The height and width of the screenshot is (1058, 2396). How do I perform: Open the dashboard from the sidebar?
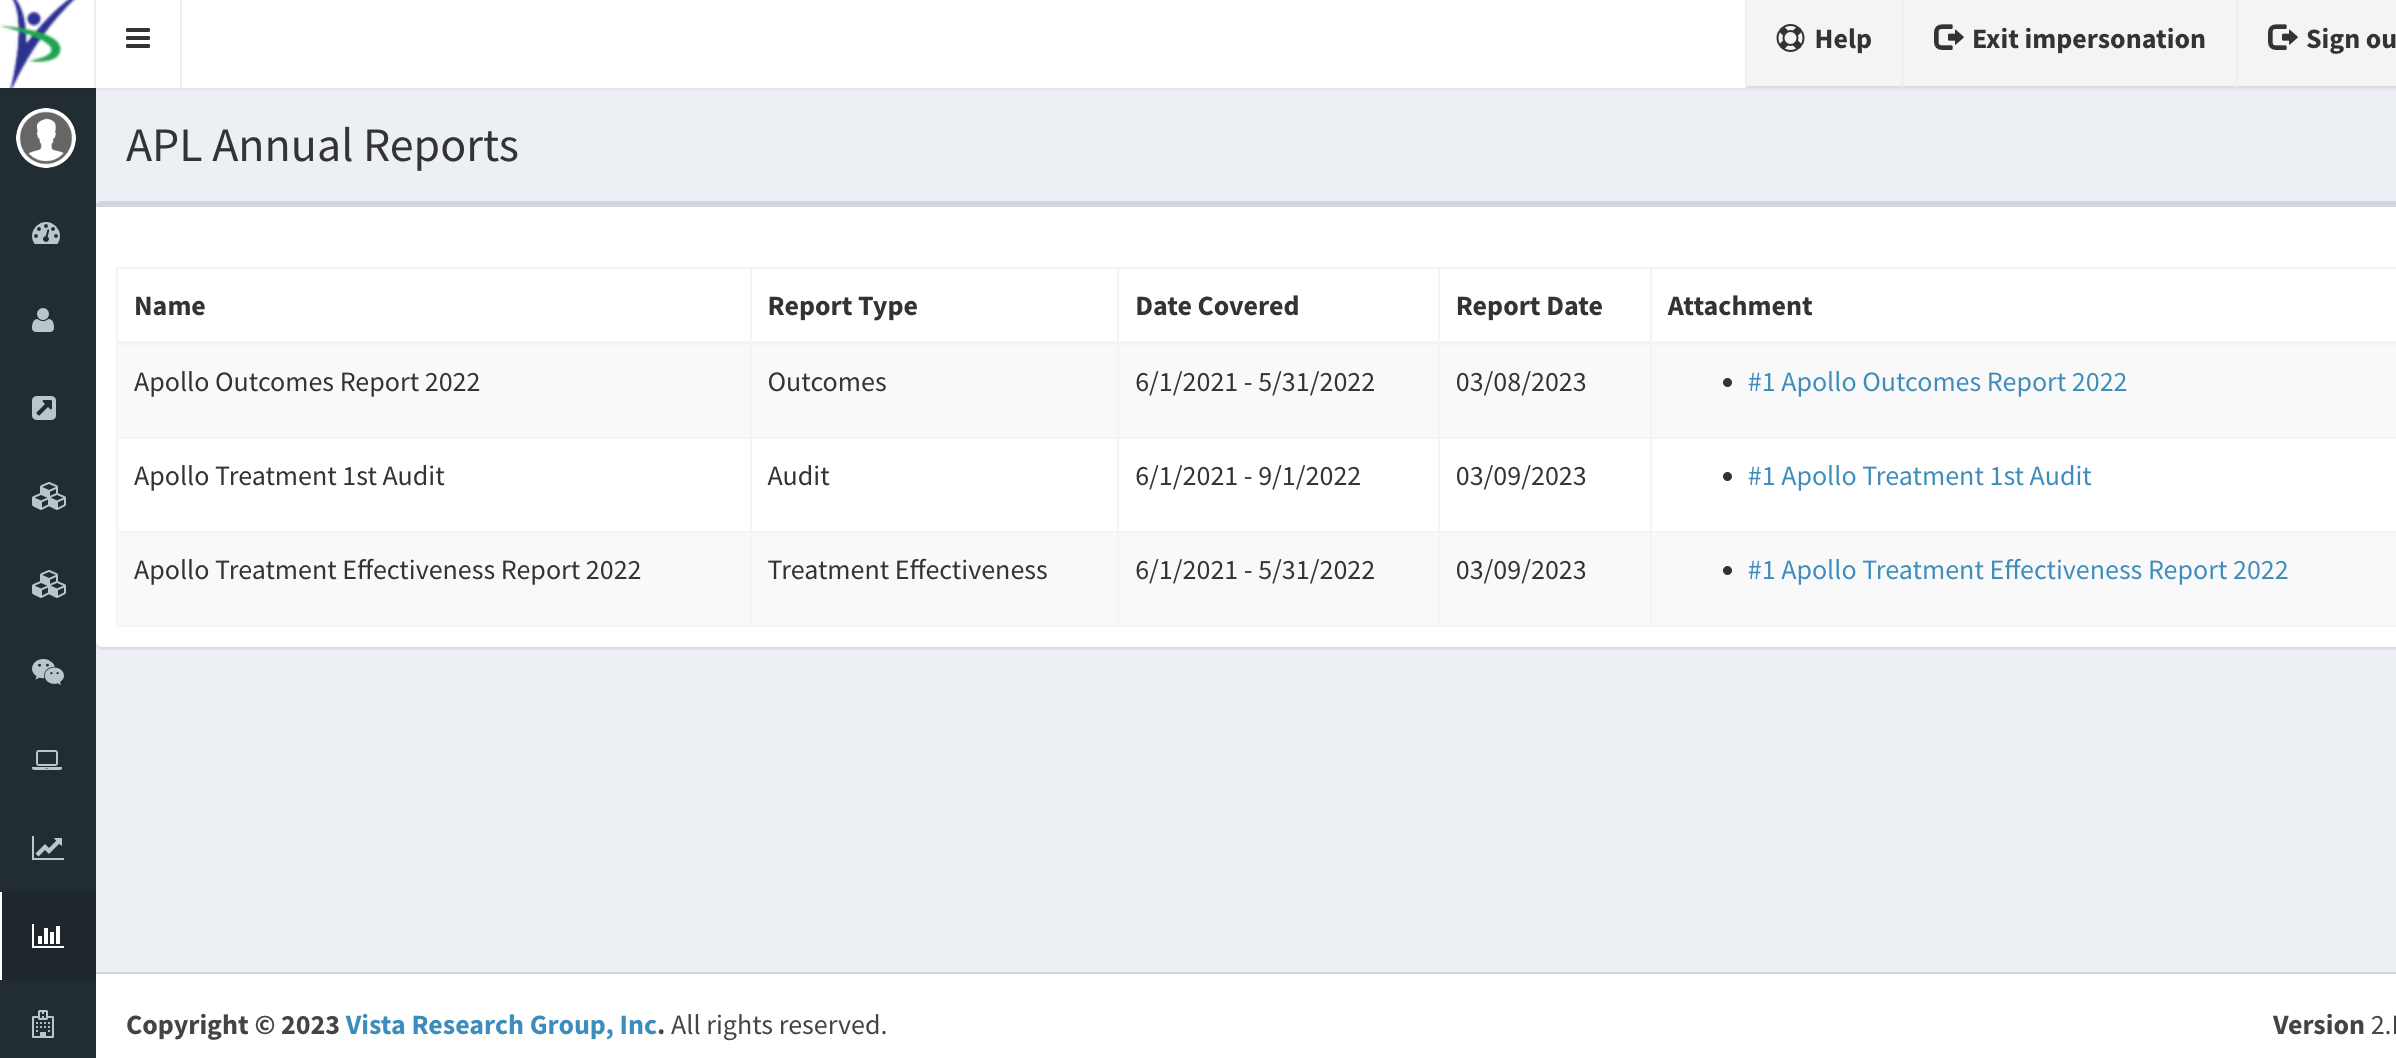tap(46, 234)
